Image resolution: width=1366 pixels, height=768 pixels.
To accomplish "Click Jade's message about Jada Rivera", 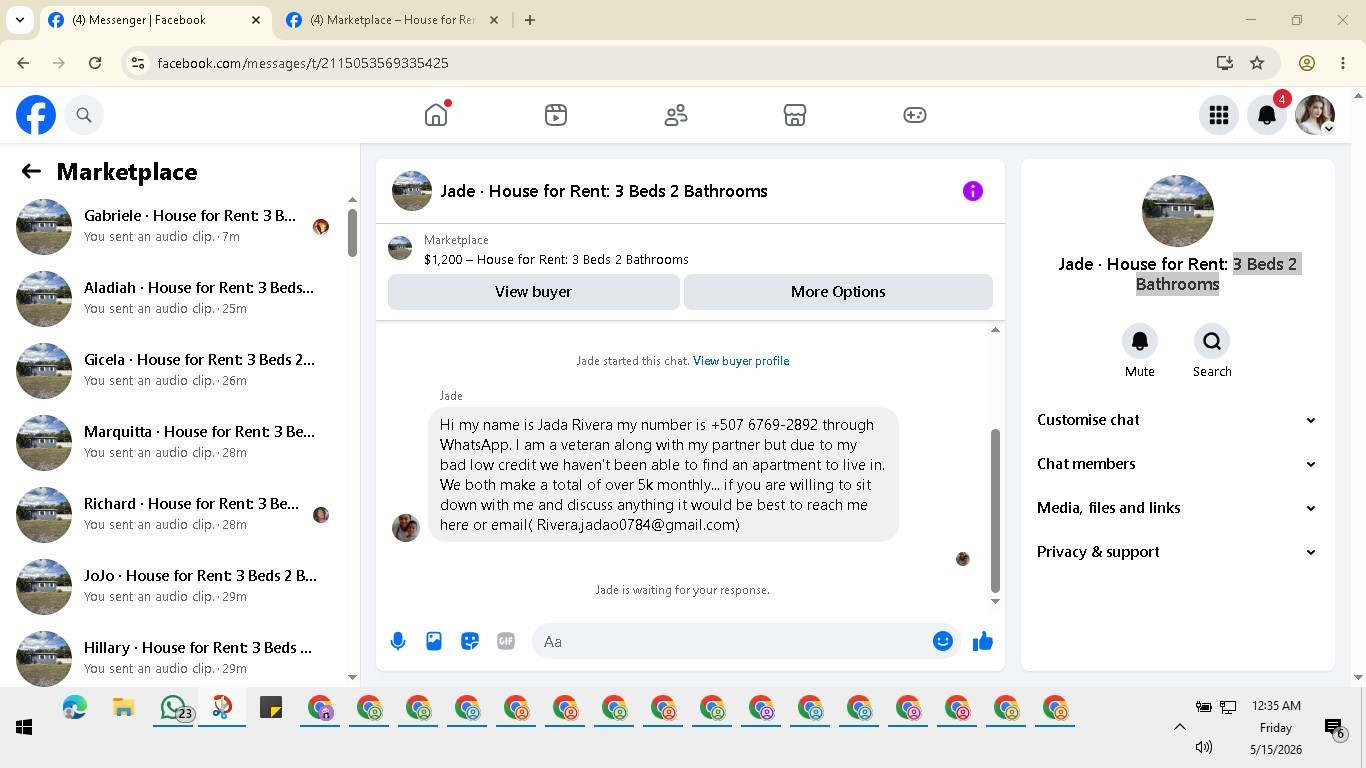I will click(x=663, y=474).
